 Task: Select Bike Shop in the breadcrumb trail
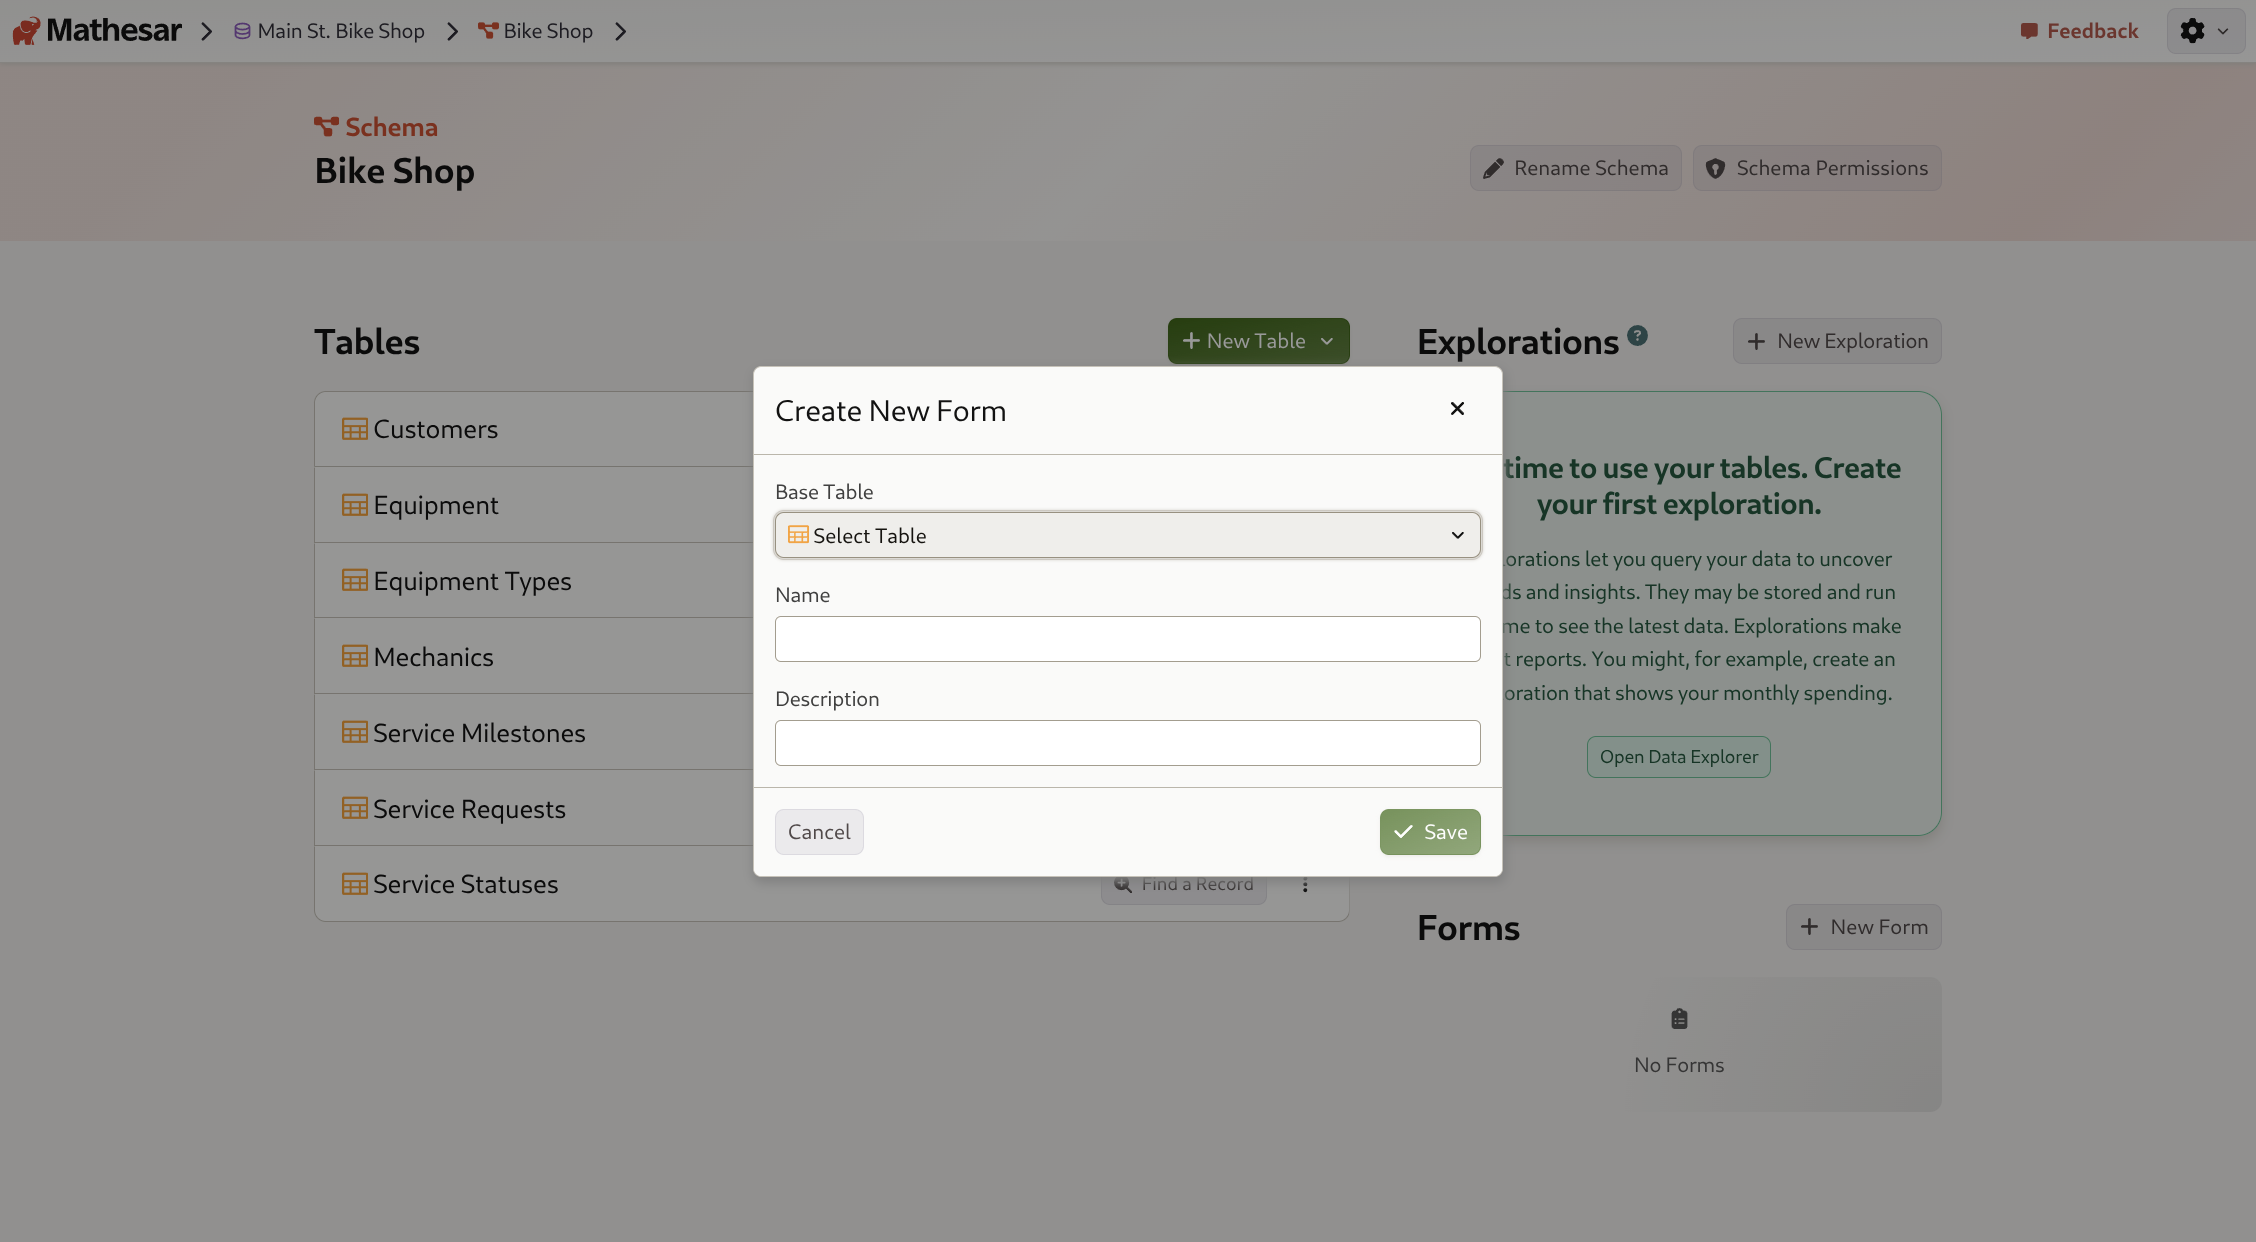click(548, 30)
